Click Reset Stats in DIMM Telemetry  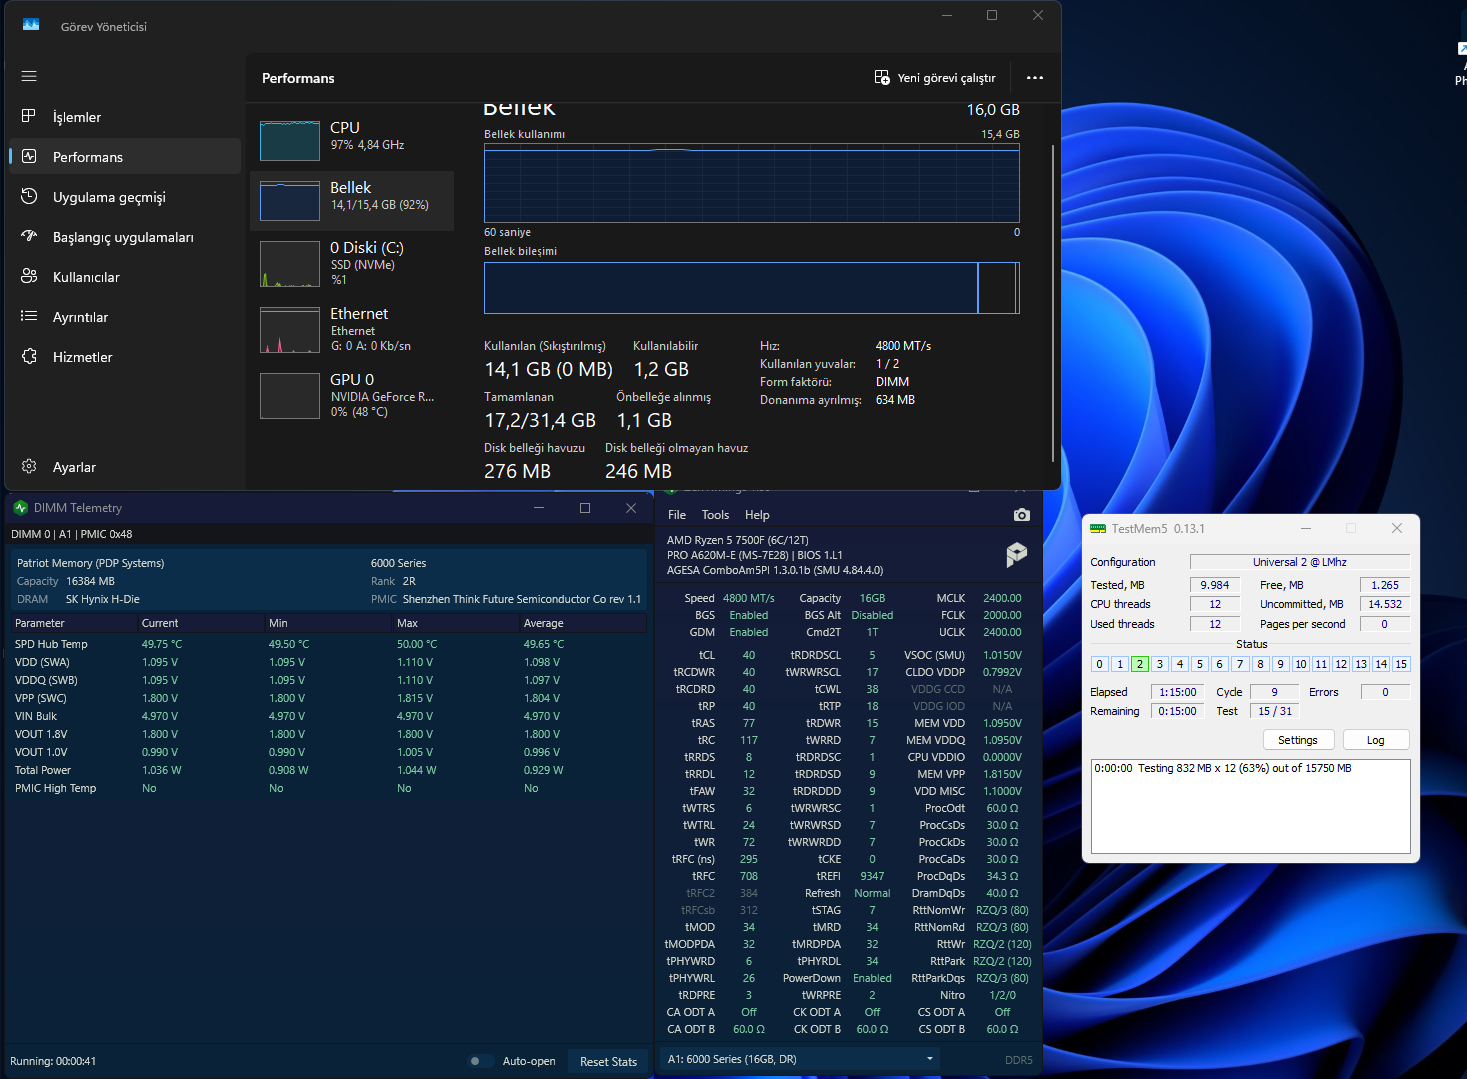pos(608,1061)
